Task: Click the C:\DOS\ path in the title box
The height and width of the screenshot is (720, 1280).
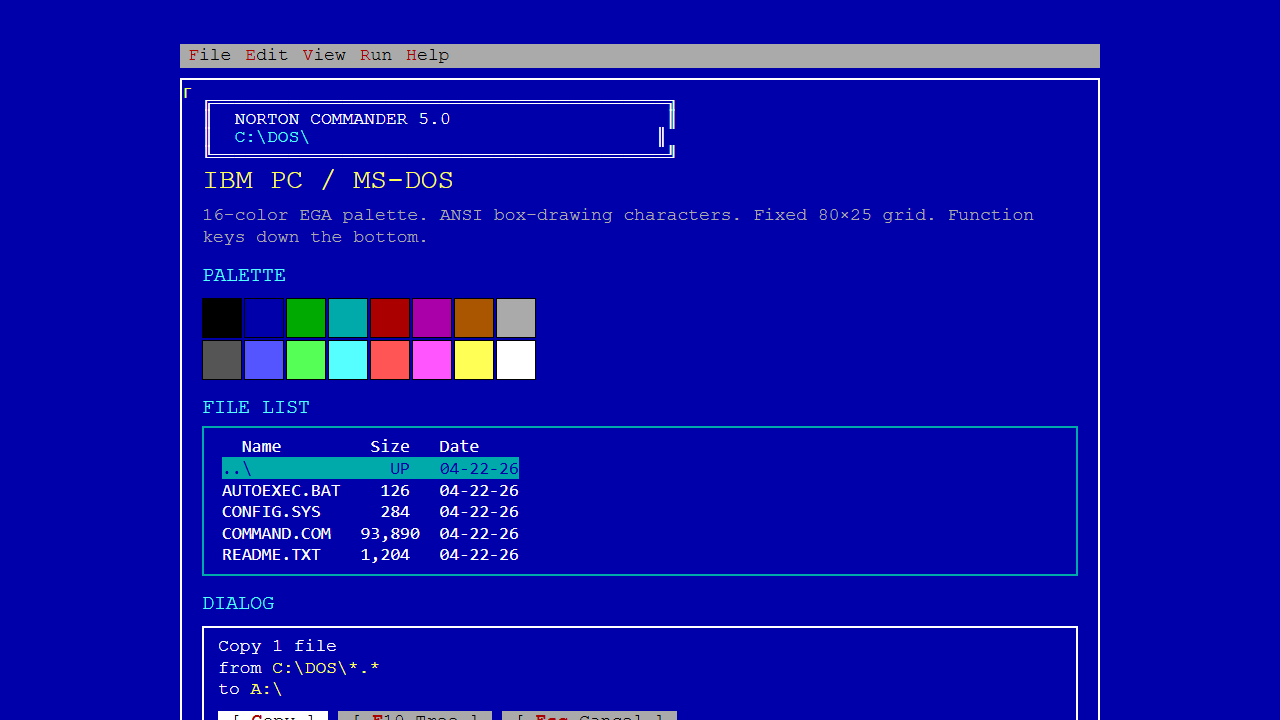Action: coord(272,138)
